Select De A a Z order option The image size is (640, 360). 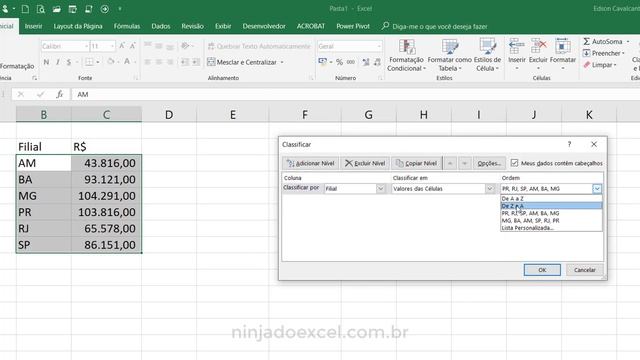551,198
